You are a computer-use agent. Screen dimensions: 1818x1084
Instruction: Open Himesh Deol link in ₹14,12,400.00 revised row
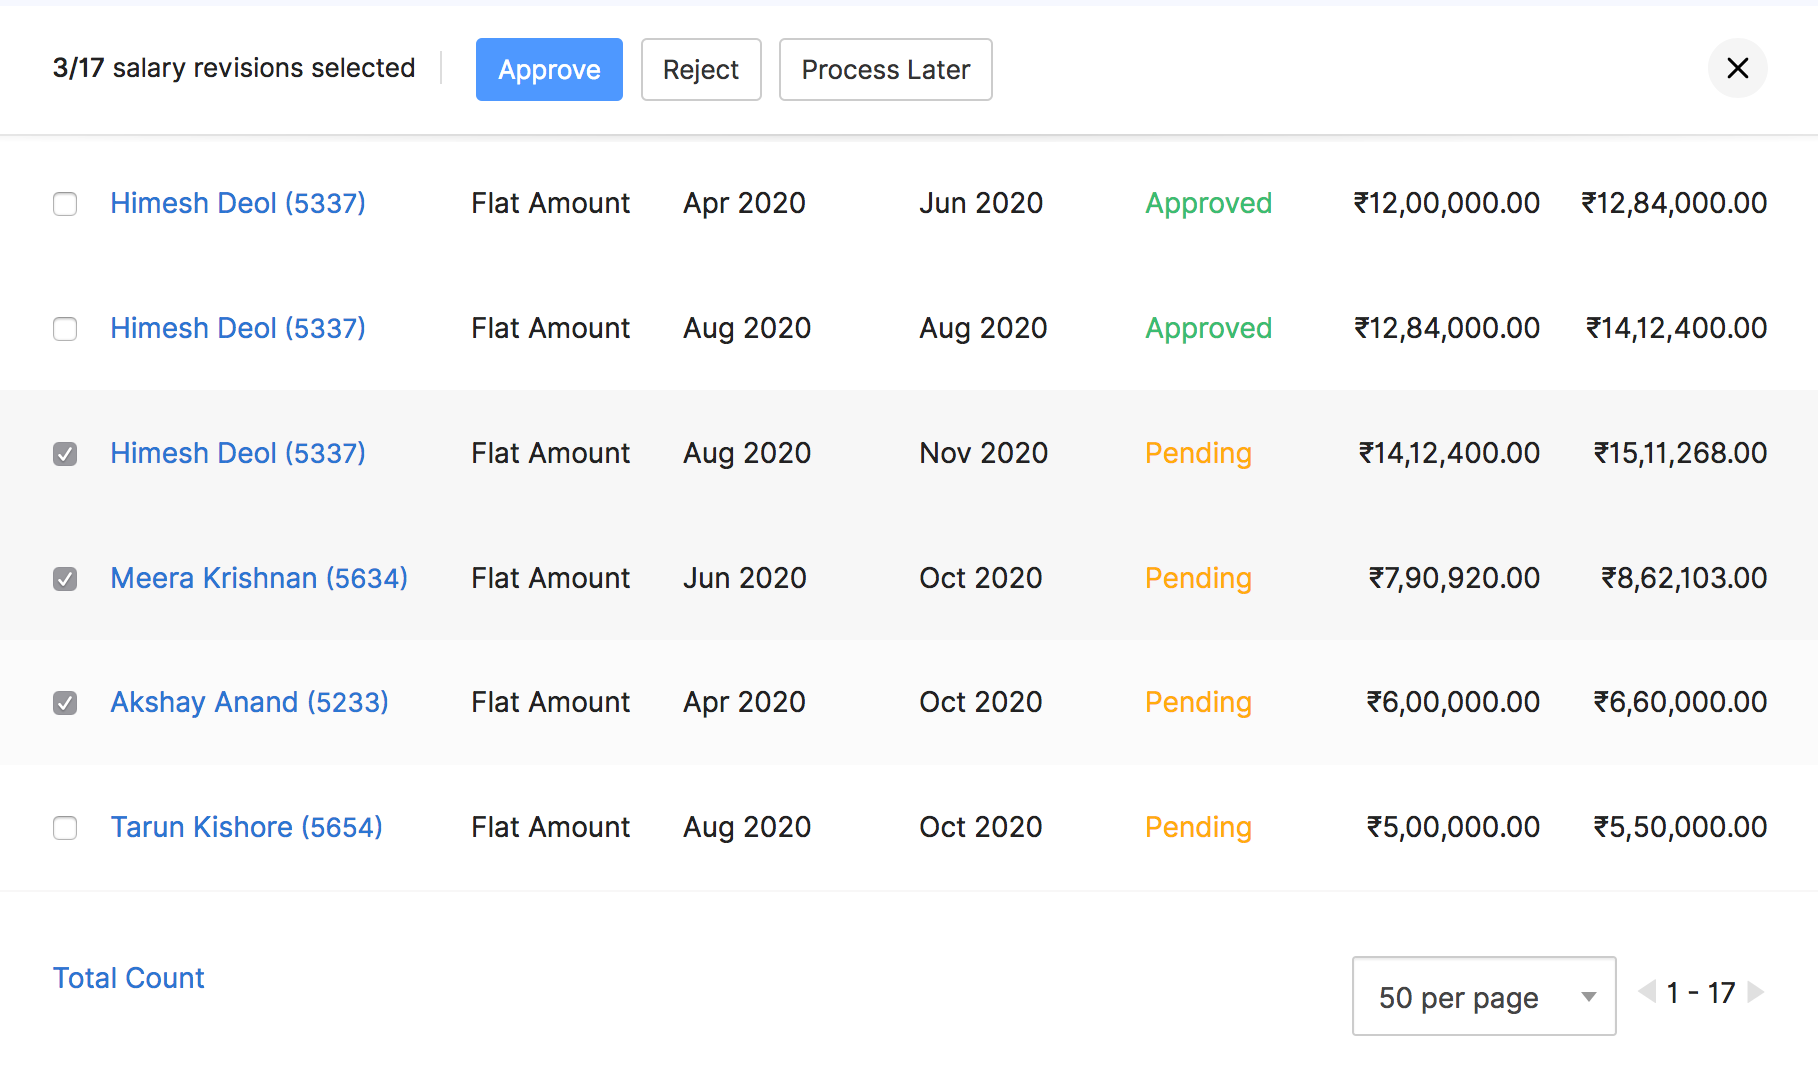click(x=238, y=328)
